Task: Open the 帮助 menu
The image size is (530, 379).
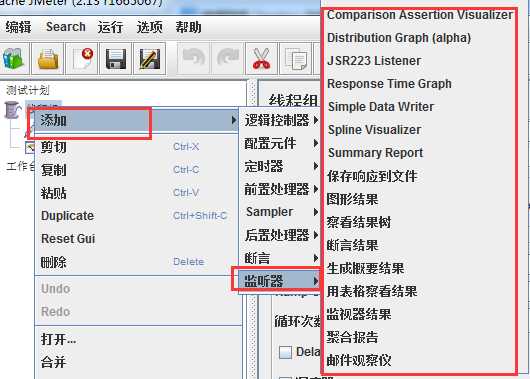Action: tap(188, 27)
